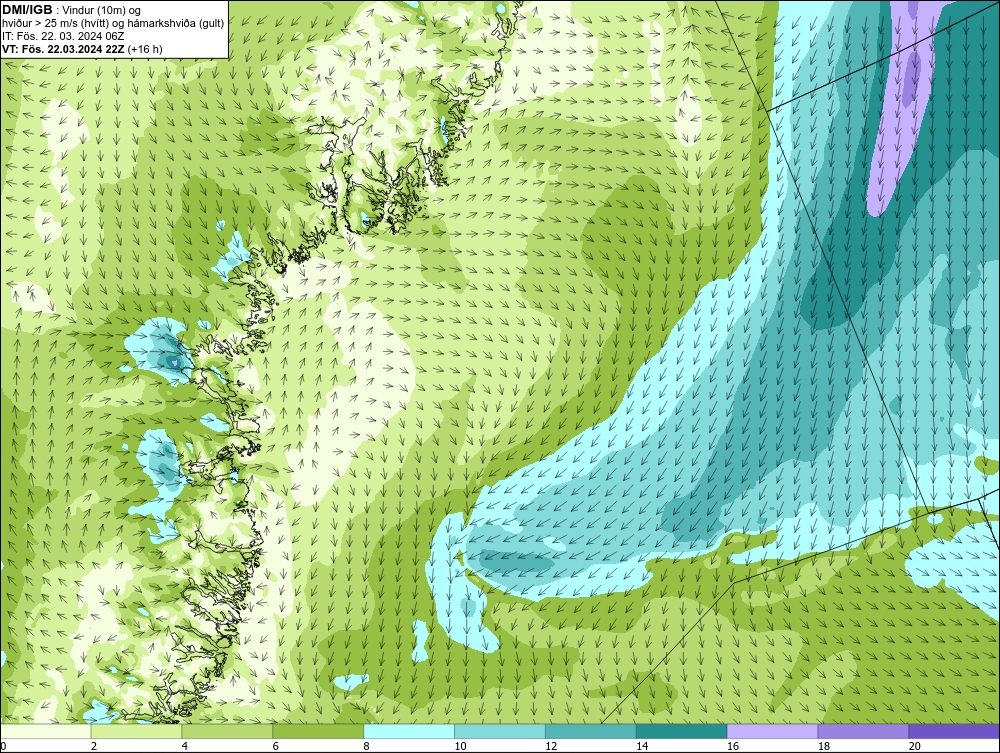Click the legend scale label '6'
The image size is (1000, 753).
tap(276, 746)
